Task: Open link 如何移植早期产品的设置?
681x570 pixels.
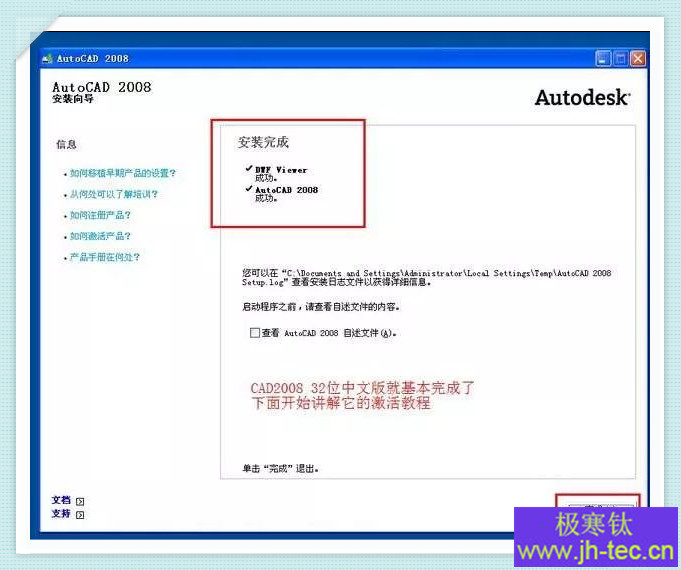Action: (x=123, y=173)
